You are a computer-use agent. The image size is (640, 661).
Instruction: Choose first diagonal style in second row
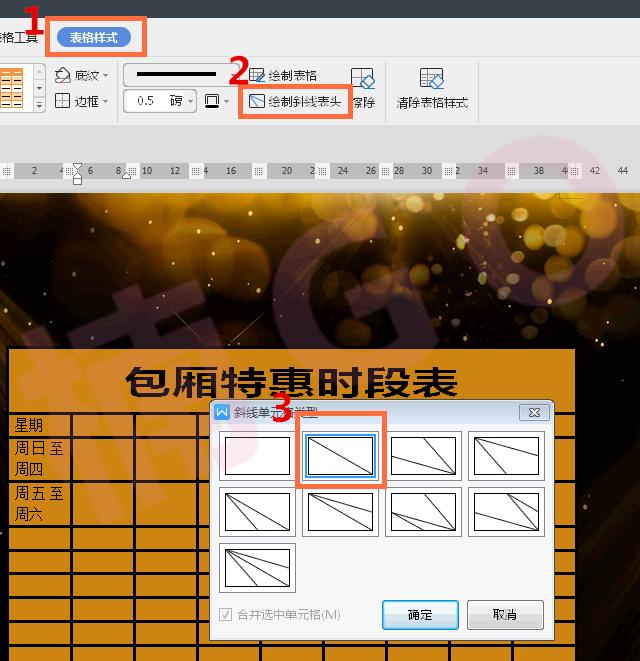pos(257,512)
